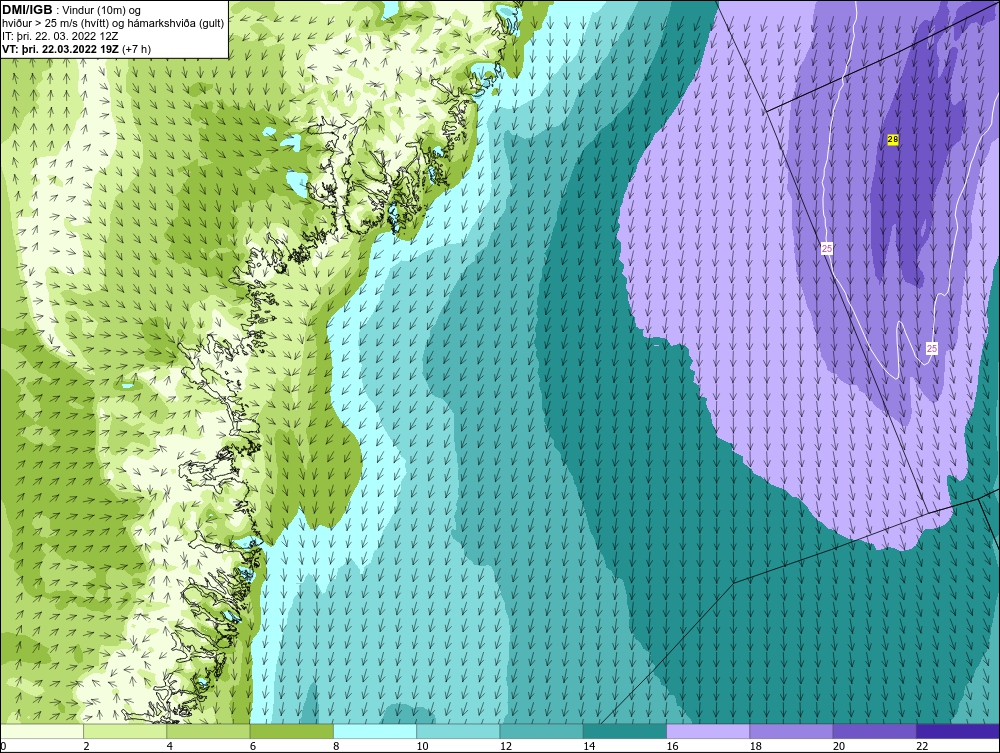Select the light cyan 8–10 m/s legend swatch
1000x753 pixels.
point(375,731)
